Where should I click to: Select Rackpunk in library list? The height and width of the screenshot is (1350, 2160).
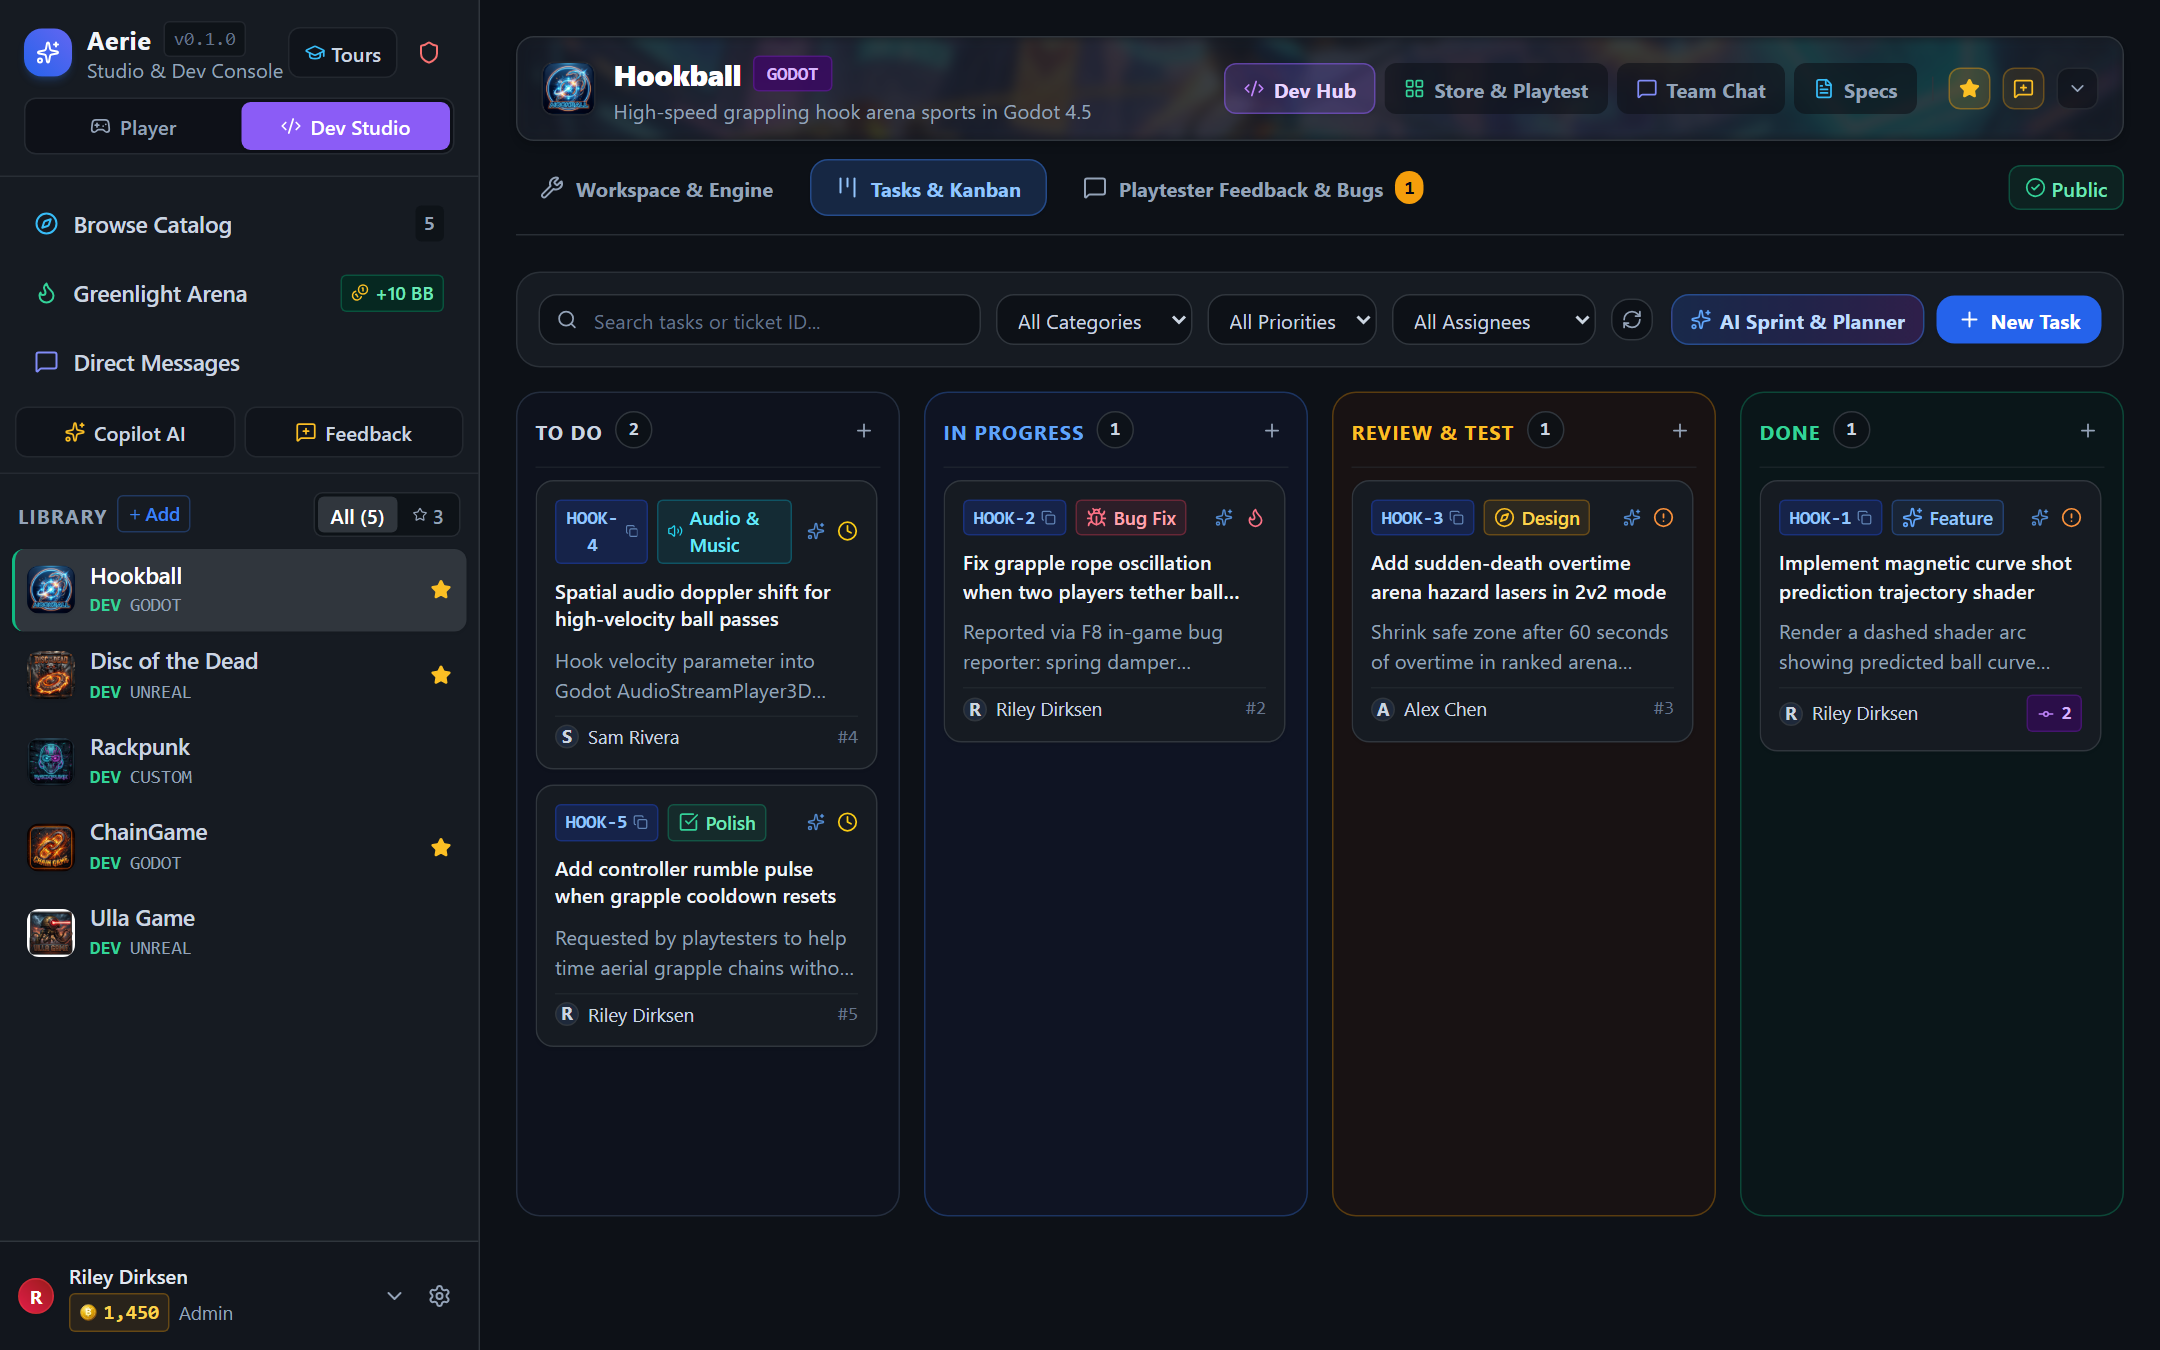(239, 761)
